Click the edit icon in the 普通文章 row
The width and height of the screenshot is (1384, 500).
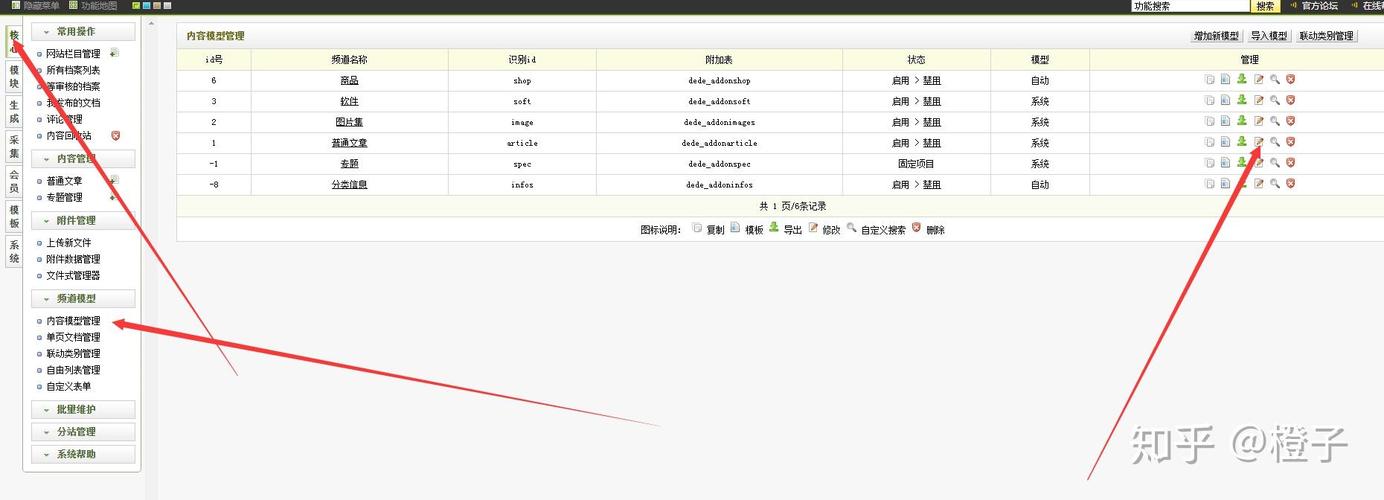[1259, 142]
